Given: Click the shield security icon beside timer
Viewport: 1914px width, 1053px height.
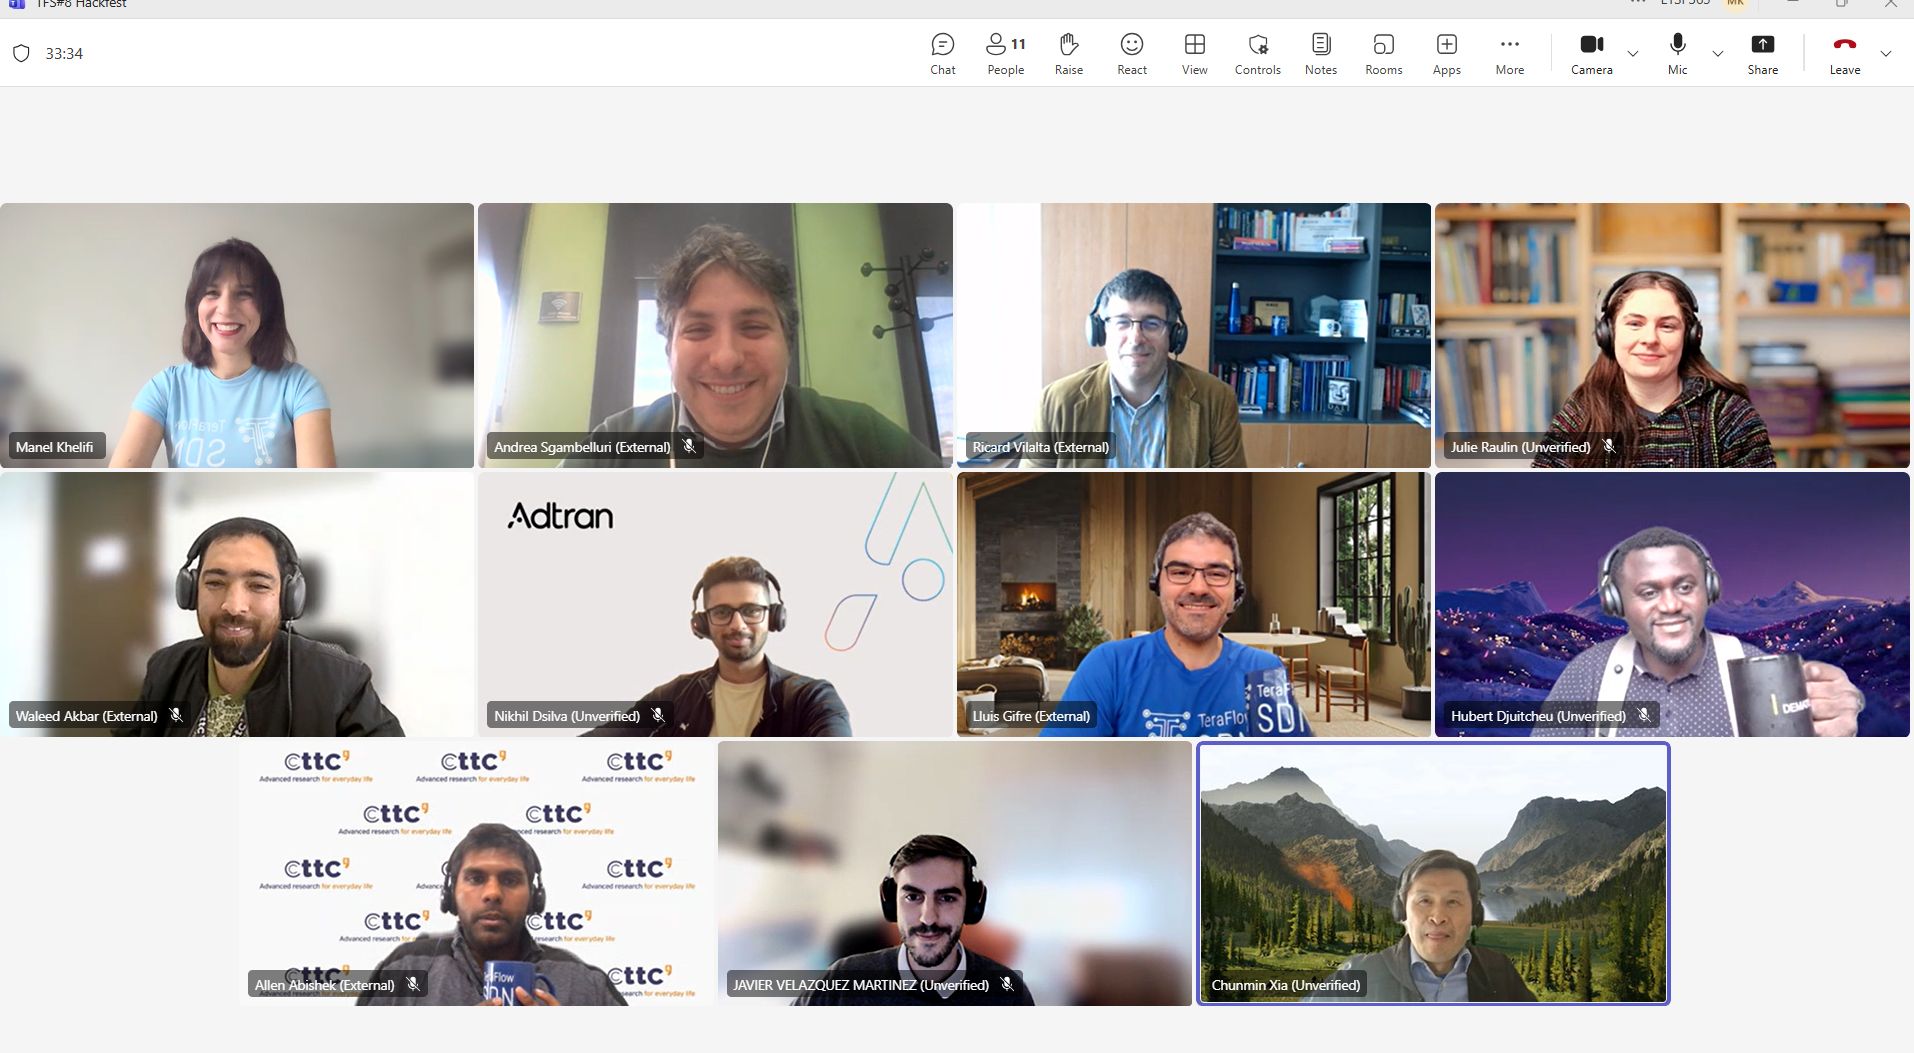Looking at the screenshot, I should pos(21,54).
